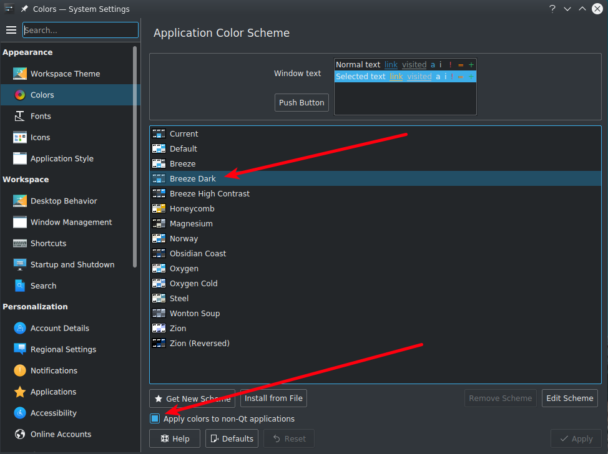Open the Desktop Behavior icon
This screenshot has height=454, width=608.
[x=20, y=201]
